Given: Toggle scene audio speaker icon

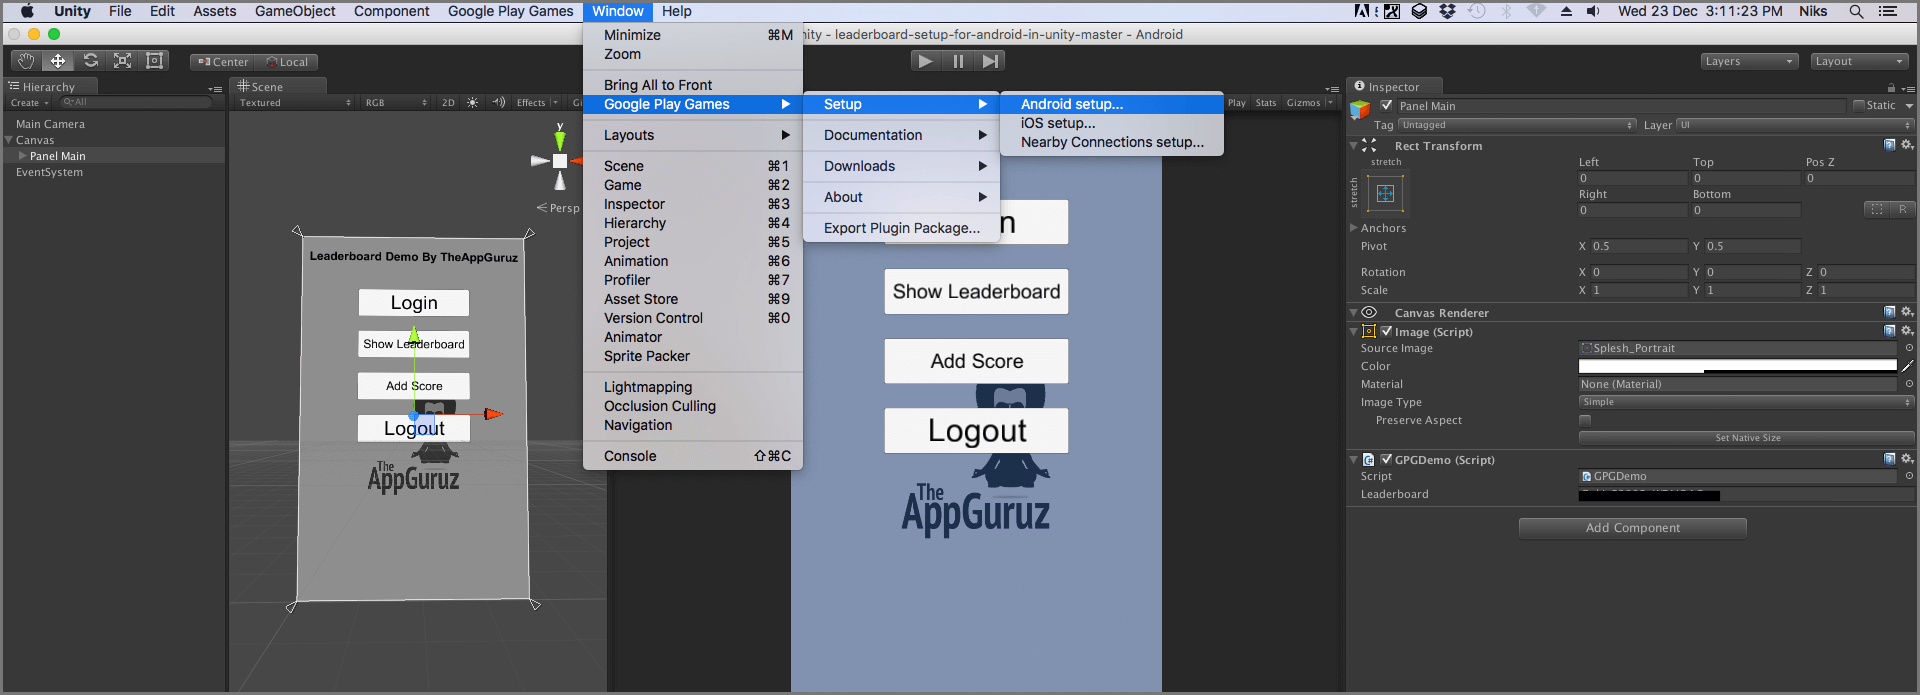Looking at the screenshot, I should [498, 103].
